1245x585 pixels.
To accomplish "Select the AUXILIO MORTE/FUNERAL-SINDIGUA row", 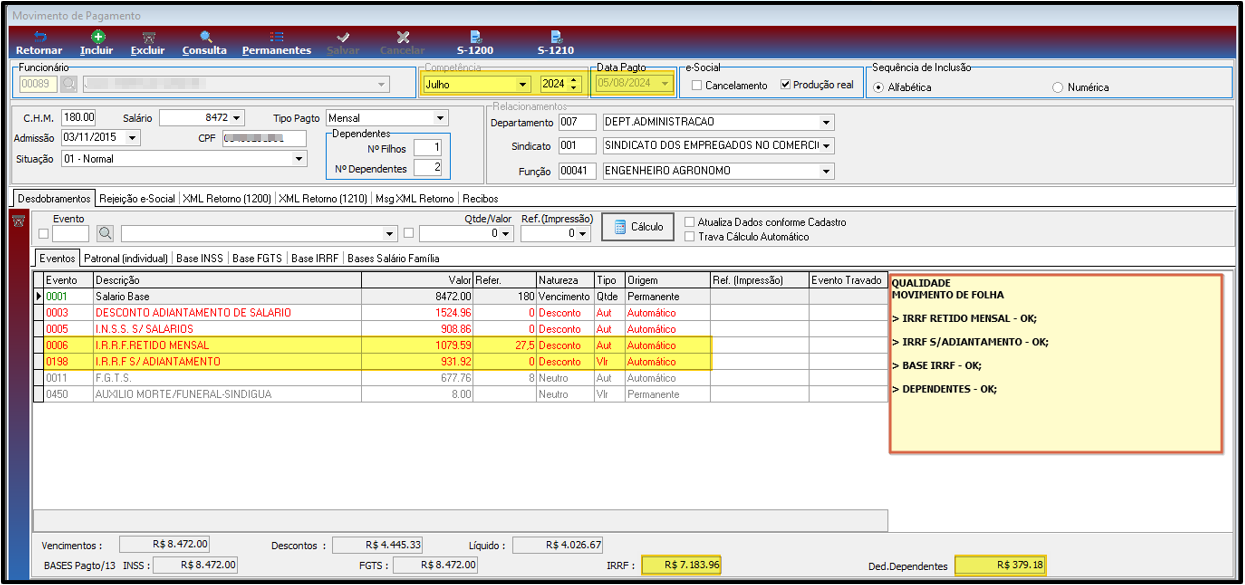I will click(x=460, y=394).
